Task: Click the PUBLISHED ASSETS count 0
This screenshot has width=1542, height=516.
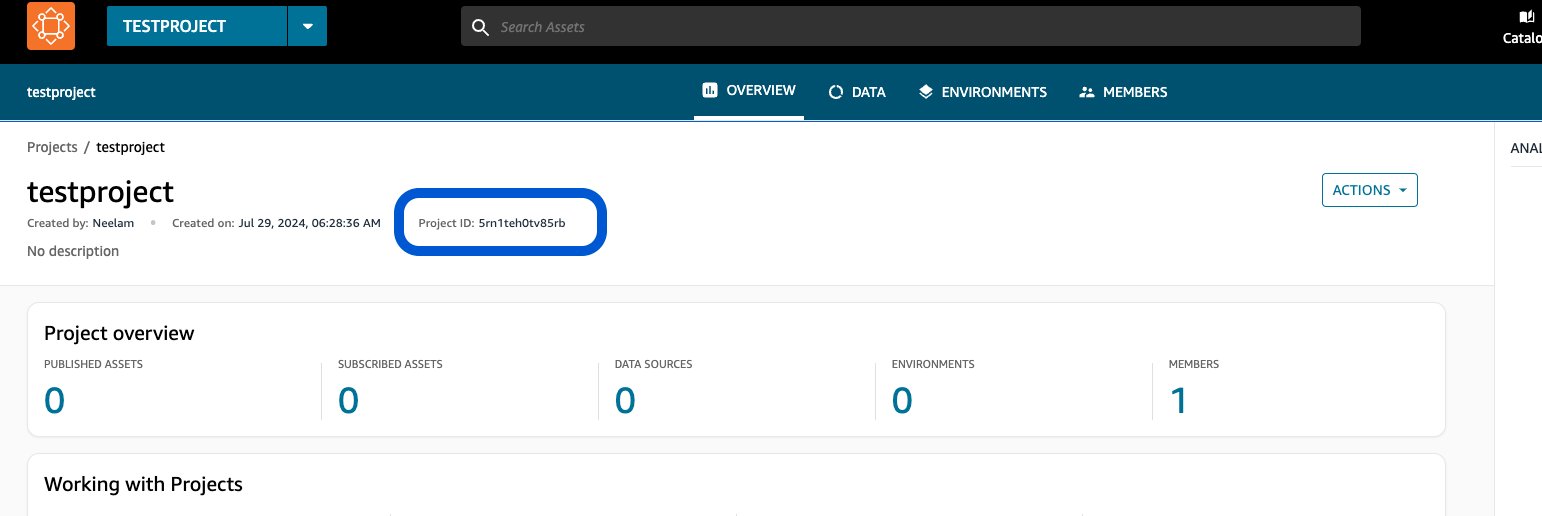Action: point(55,401)
